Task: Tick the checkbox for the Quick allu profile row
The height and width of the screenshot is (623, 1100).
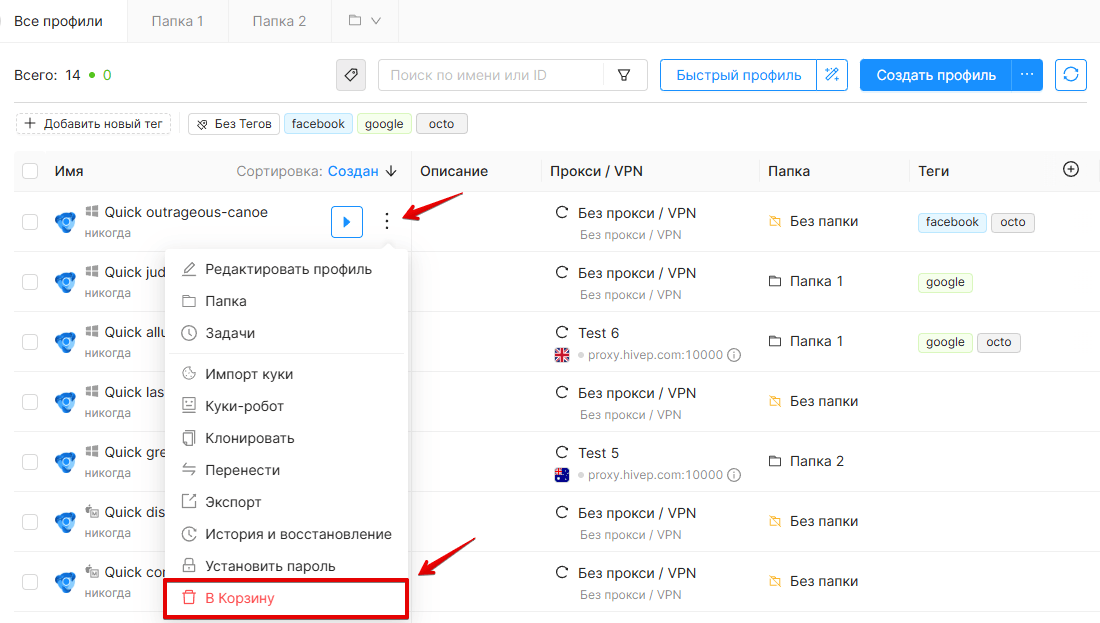Action: pos(30,342)
